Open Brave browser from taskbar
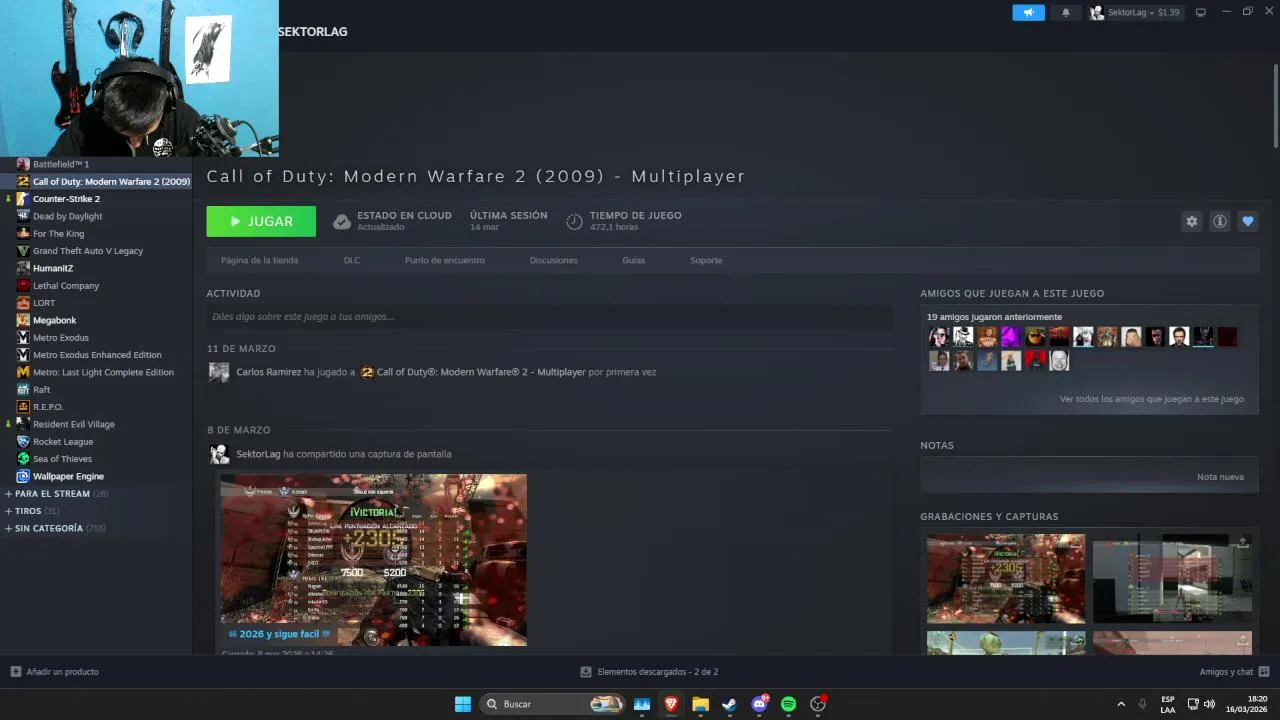This screenshot has height=720, width=1280. [x=671, y=704]
